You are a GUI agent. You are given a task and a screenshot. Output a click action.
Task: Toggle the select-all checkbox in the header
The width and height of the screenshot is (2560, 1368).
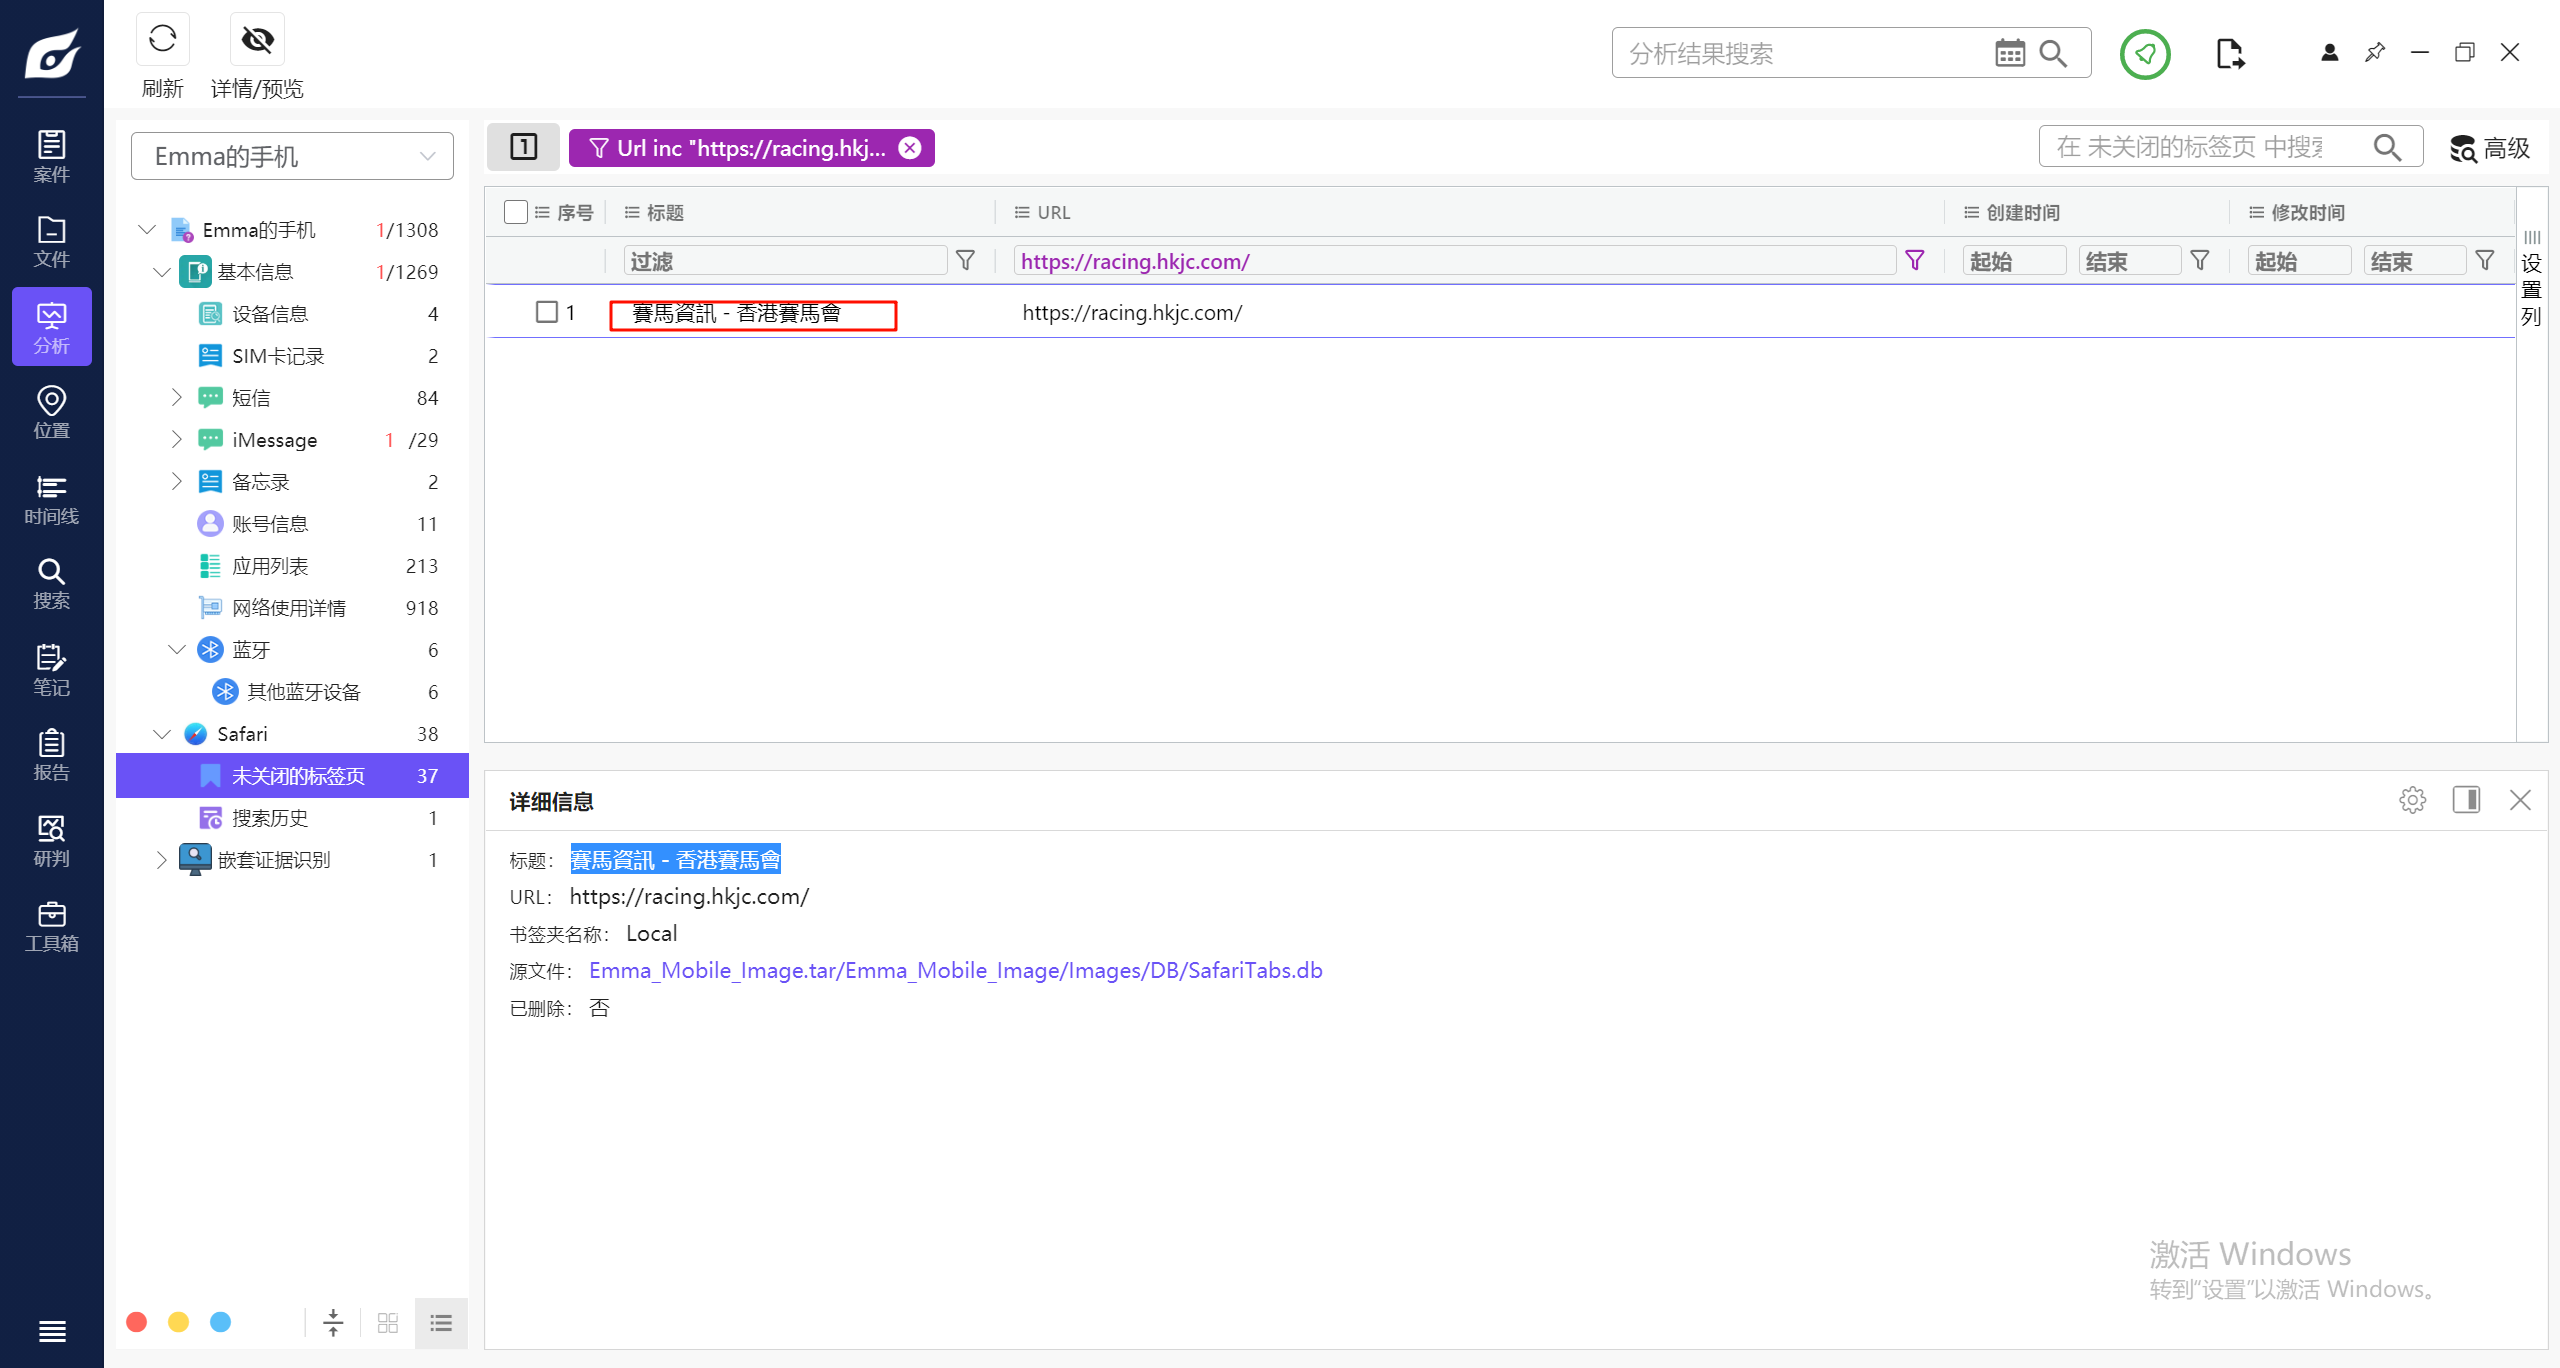coord(516,212)
